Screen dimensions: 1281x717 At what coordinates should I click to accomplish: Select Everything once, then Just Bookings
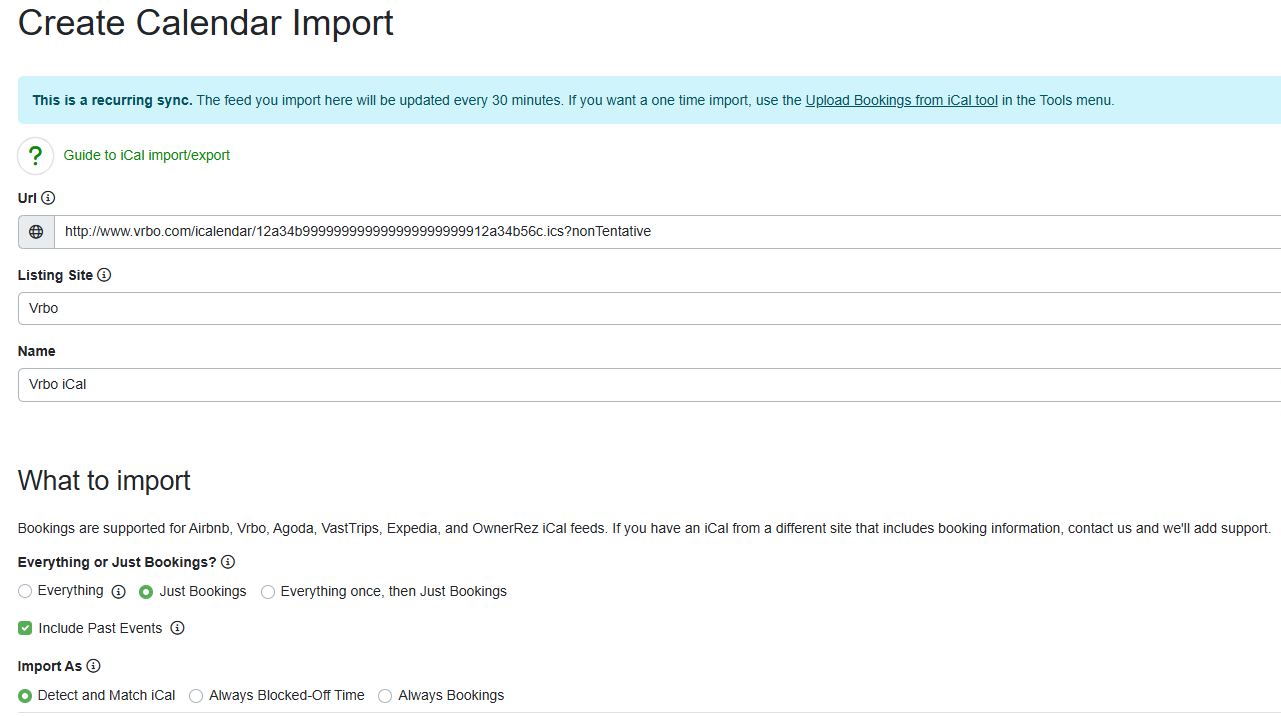pyautogui.click(x=267, y=591)
